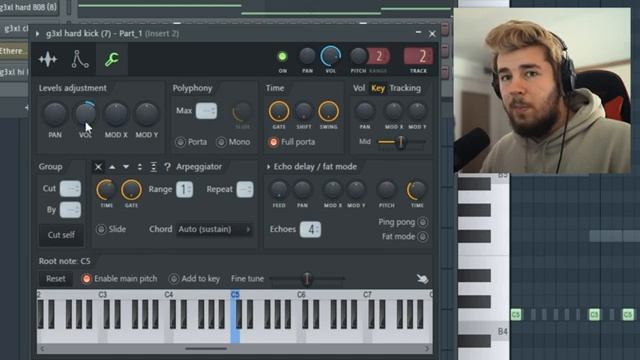
Task: Click the Polyphony SLIDE knob
Action: pyautogui.click(x=242, y=112)
